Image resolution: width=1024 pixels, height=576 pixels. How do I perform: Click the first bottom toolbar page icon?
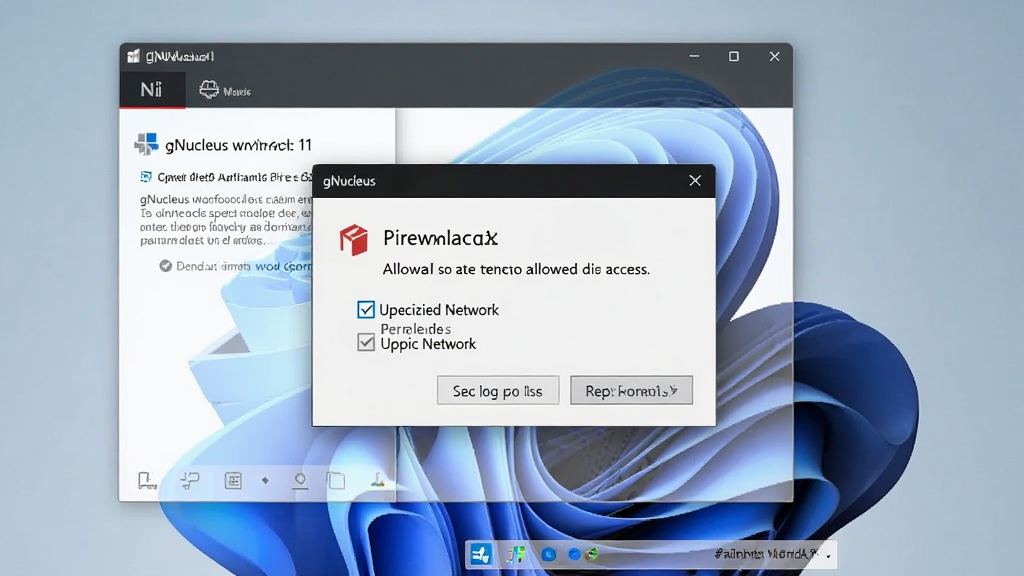click(148, 481)
